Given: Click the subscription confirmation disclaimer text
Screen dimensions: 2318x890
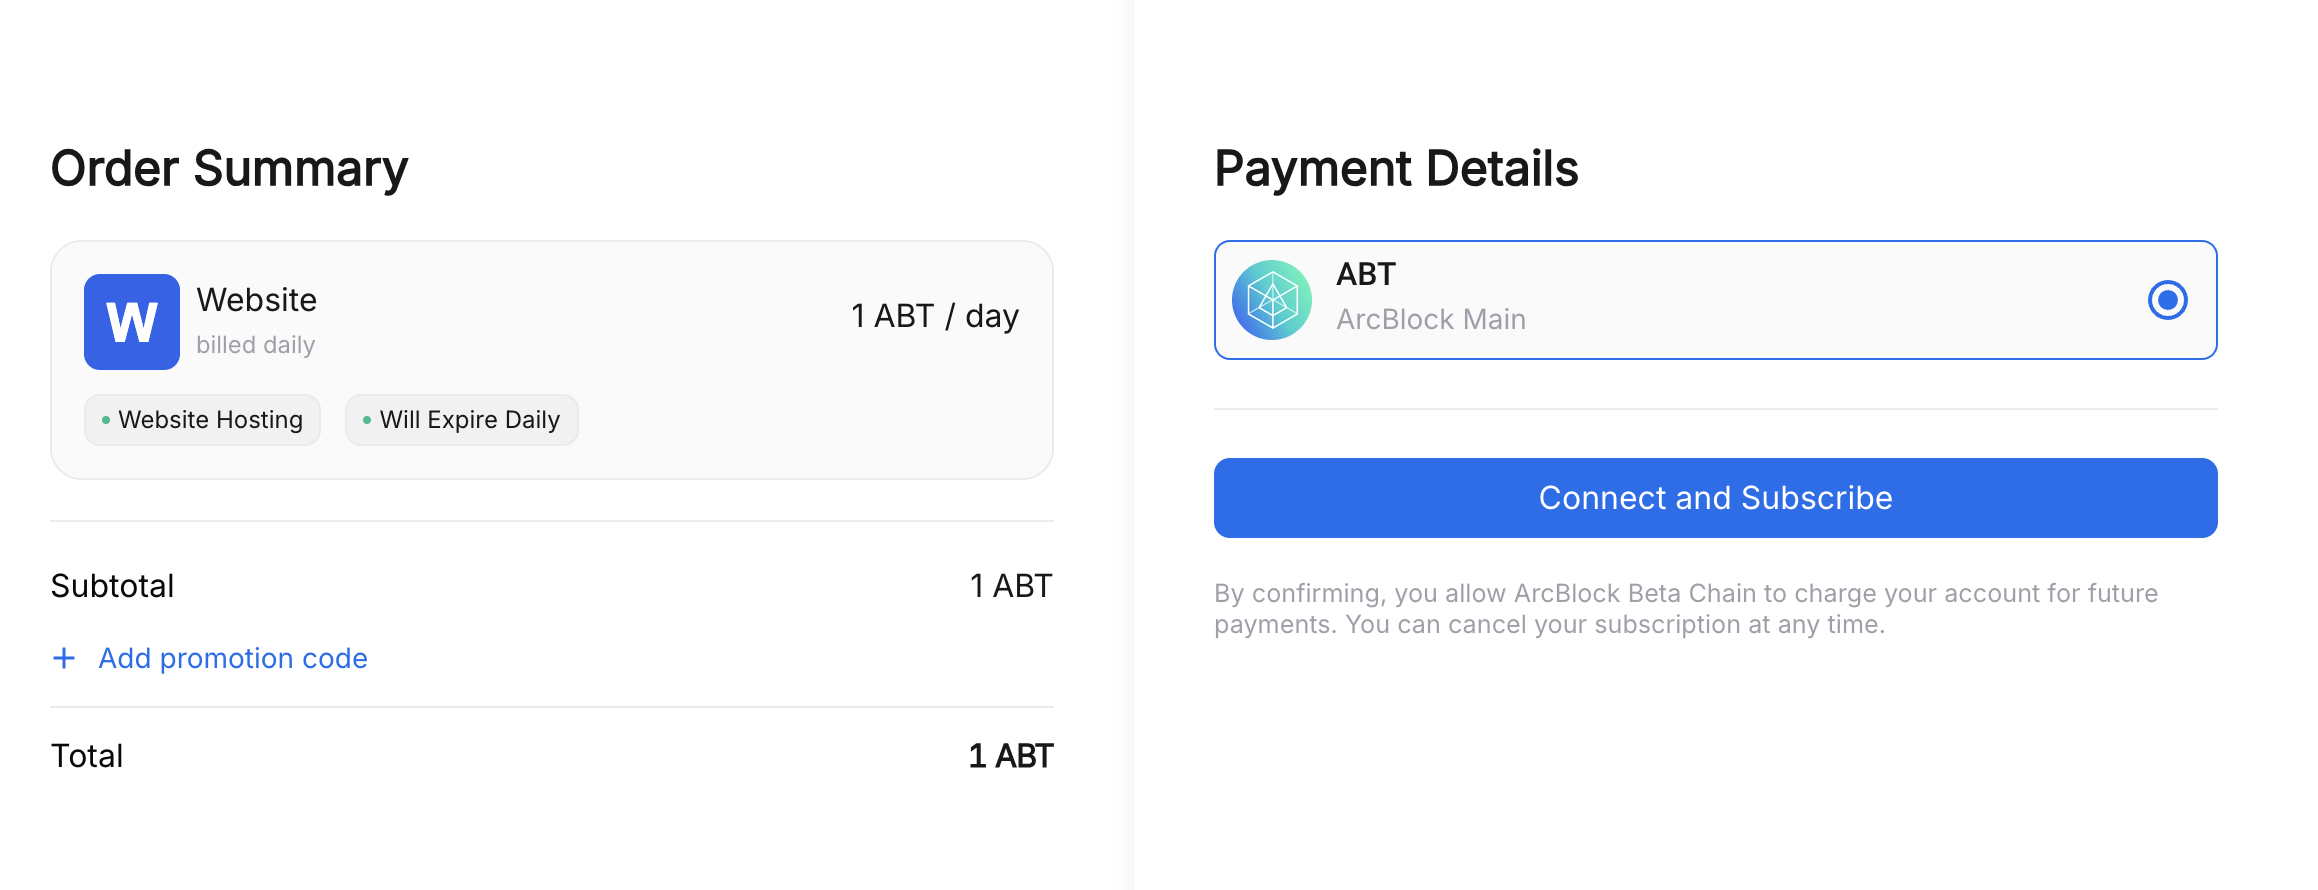Looking at the screenshot, I should [x=1686, y=609].
